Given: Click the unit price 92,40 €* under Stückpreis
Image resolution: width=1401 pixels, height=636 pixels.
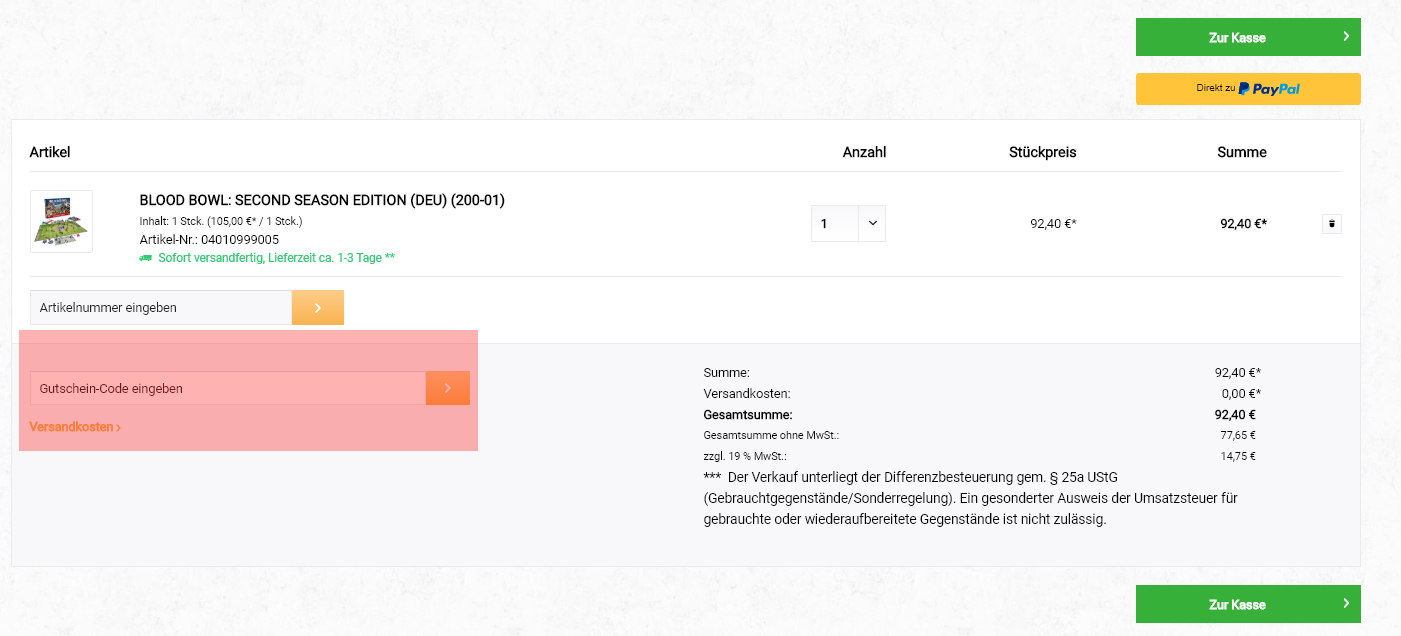Looking at the screenshot, I should 1053,224.
